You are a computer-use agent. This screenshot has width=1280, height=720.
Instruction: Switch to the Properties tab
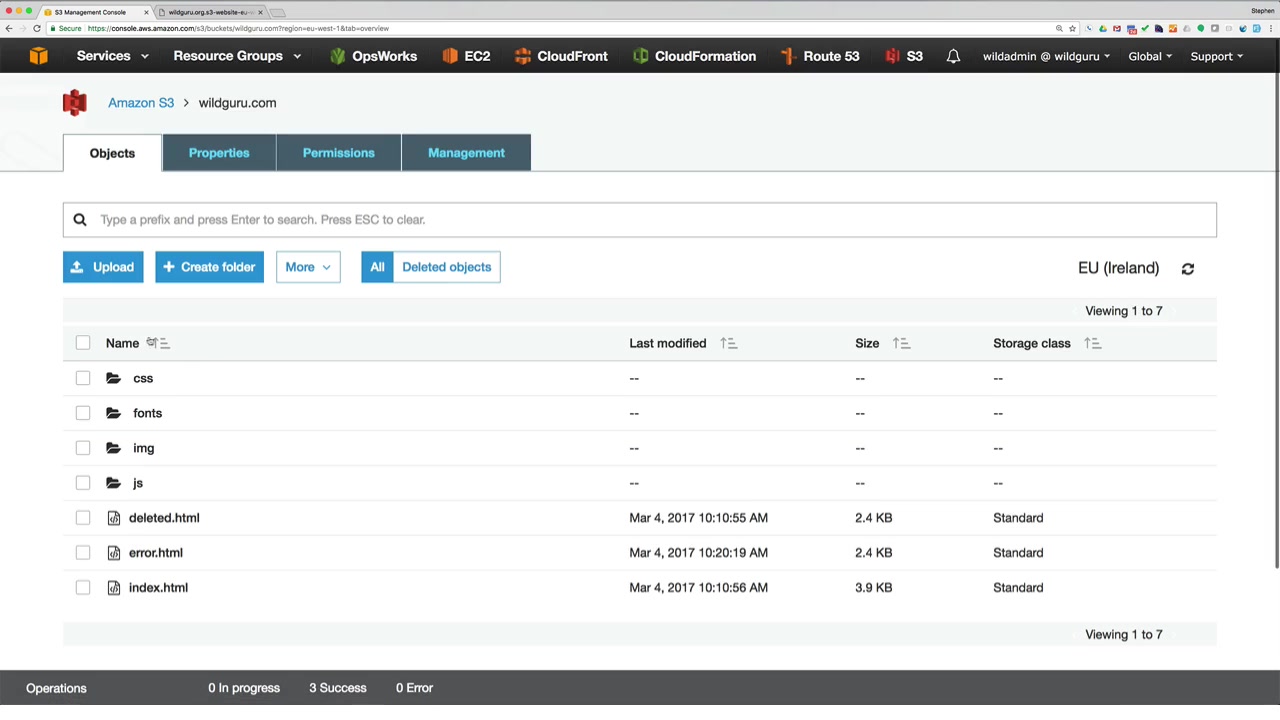(219, 153)
